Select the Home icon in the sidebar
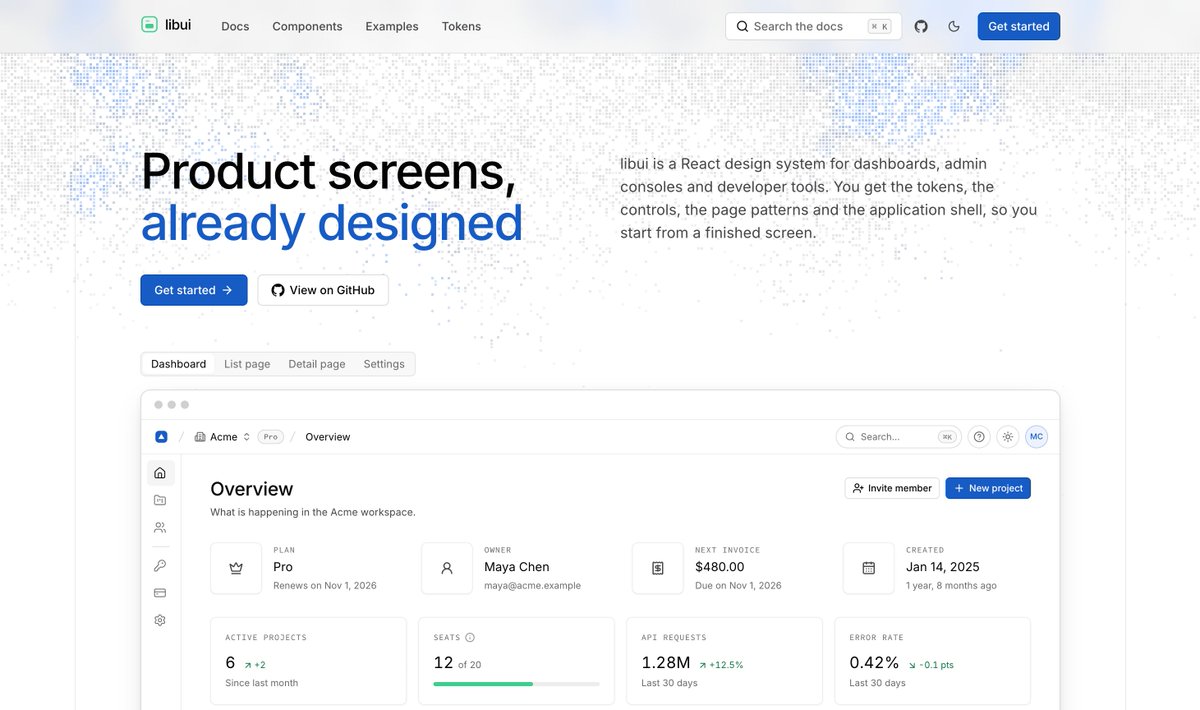Screen dimensions: 1200x710 click(160, 473)
